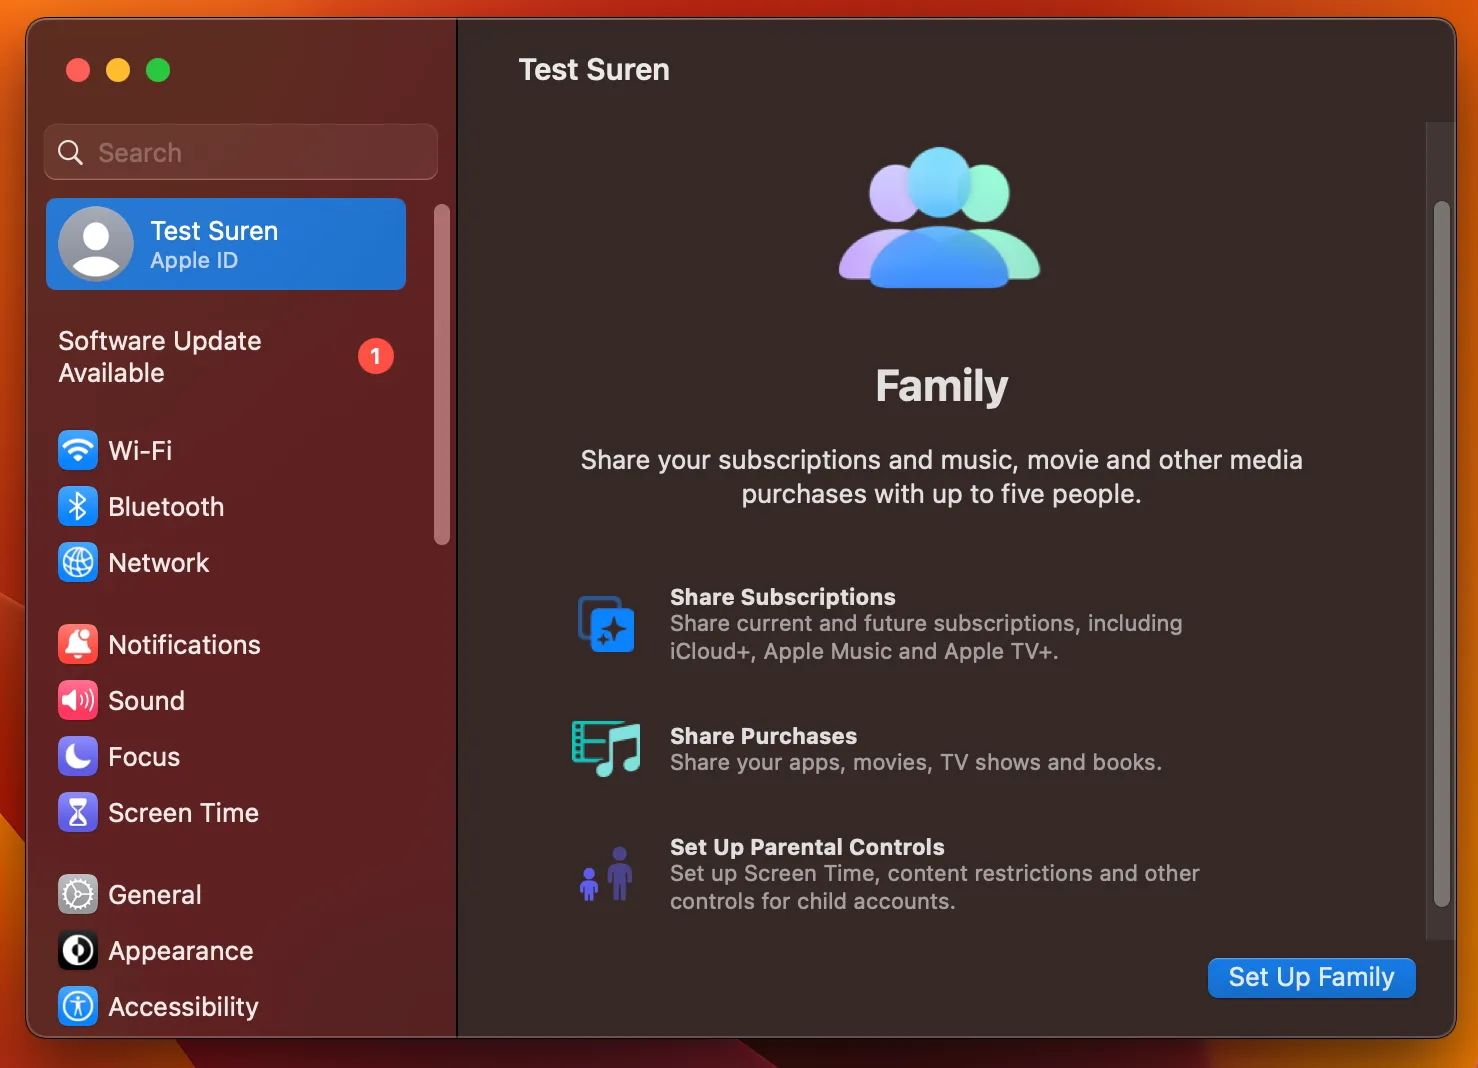Select the Accessibility icon
This screenshot has width=1478, height=1068.
(x=78, y=1006)
